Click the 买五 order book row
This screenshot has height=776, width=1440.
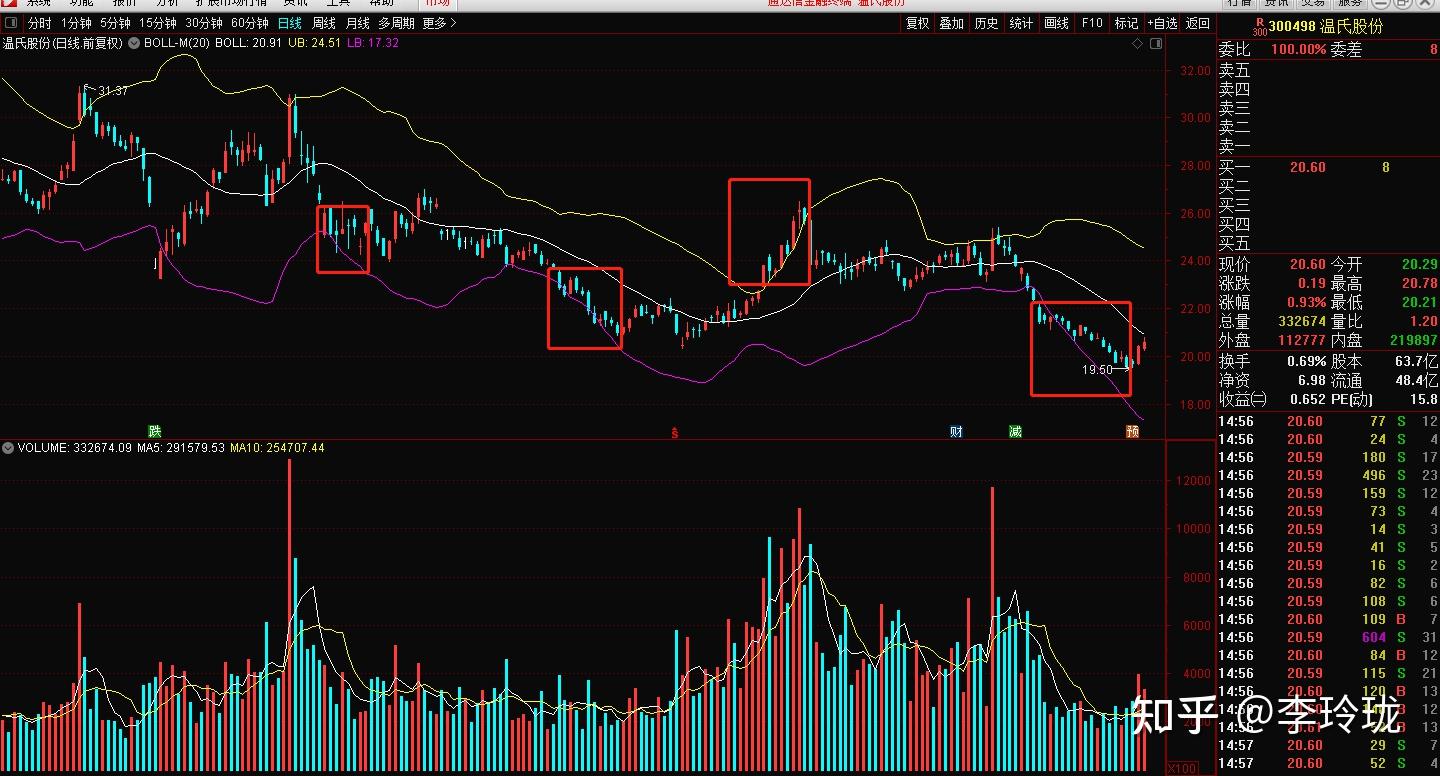[1328, 243]
